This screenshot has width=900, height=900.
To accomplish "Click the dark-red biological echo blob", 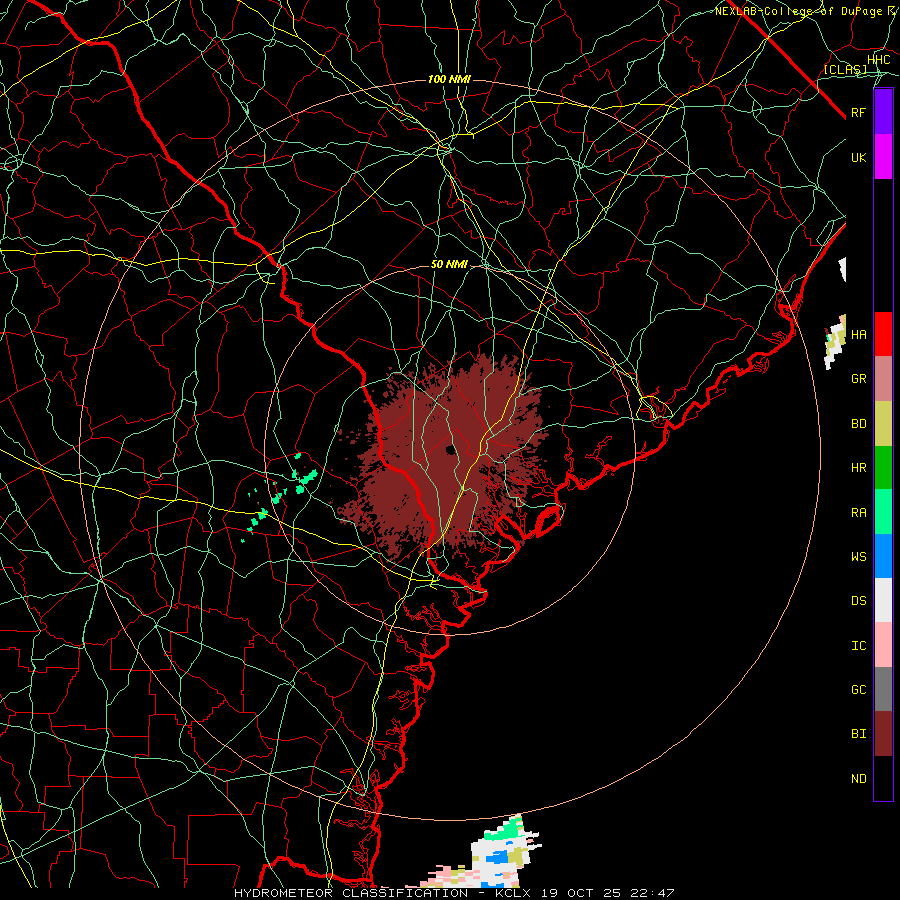I will pyautogui.click(x=442, y=459).
